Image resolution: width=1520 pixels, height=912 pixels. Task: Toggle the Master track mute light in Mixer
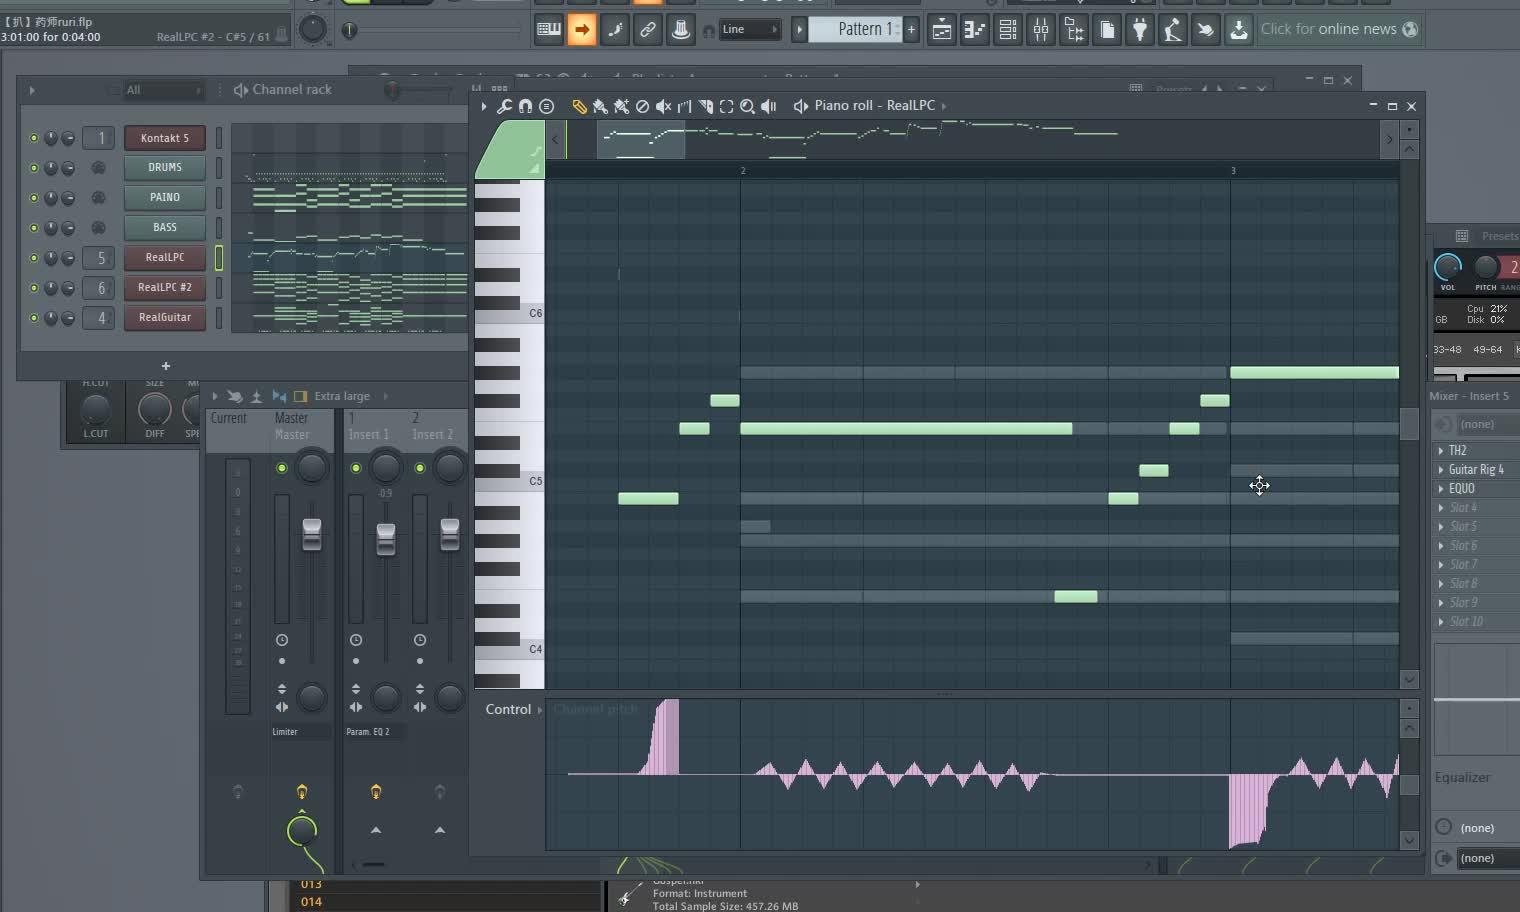click(x=282, y=468)
